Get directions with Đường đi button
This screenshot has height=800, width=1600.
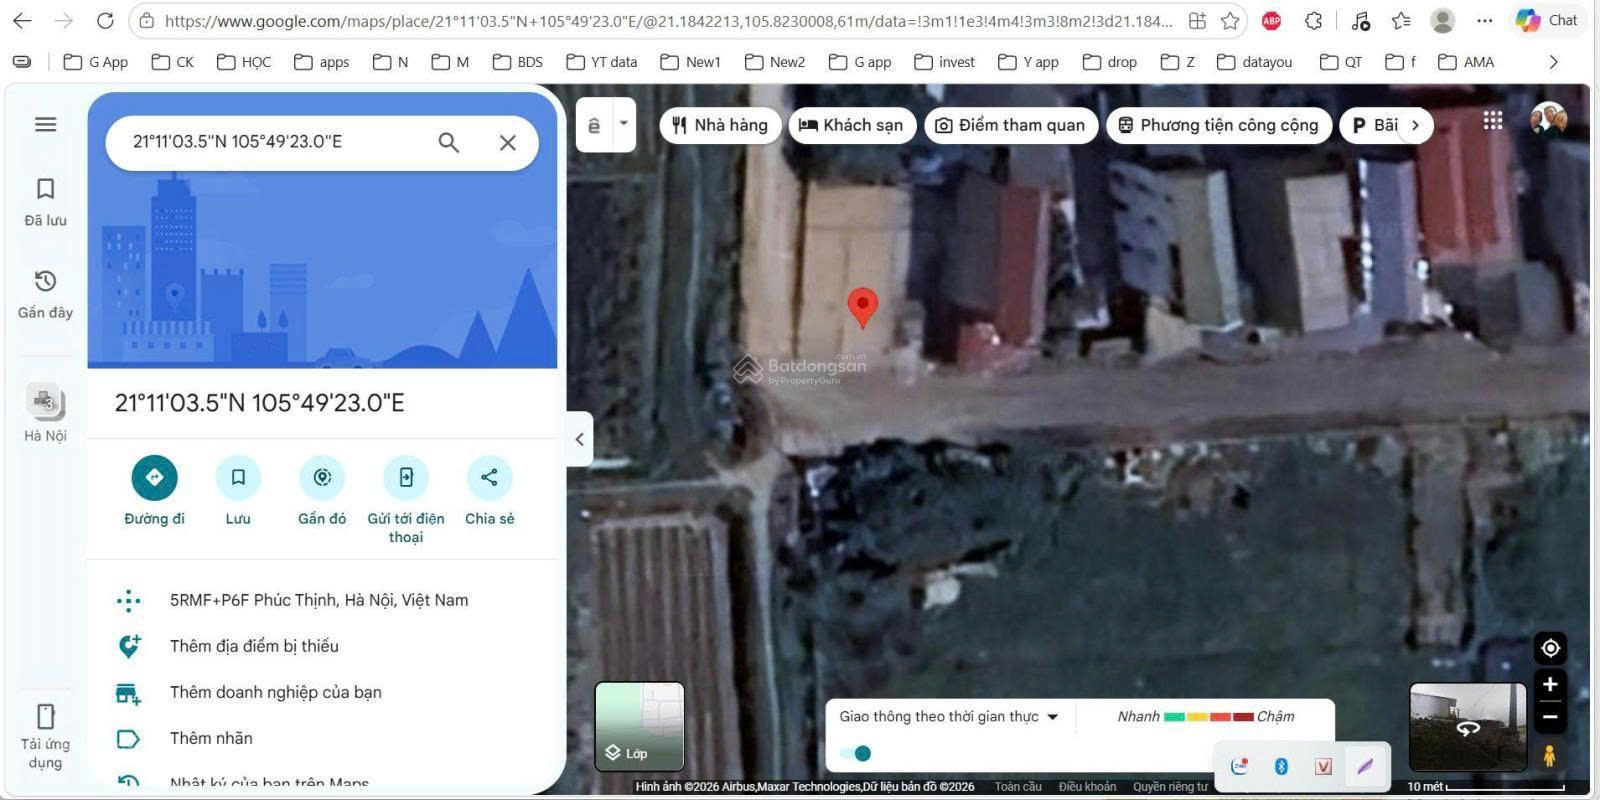tap(154, 490)
